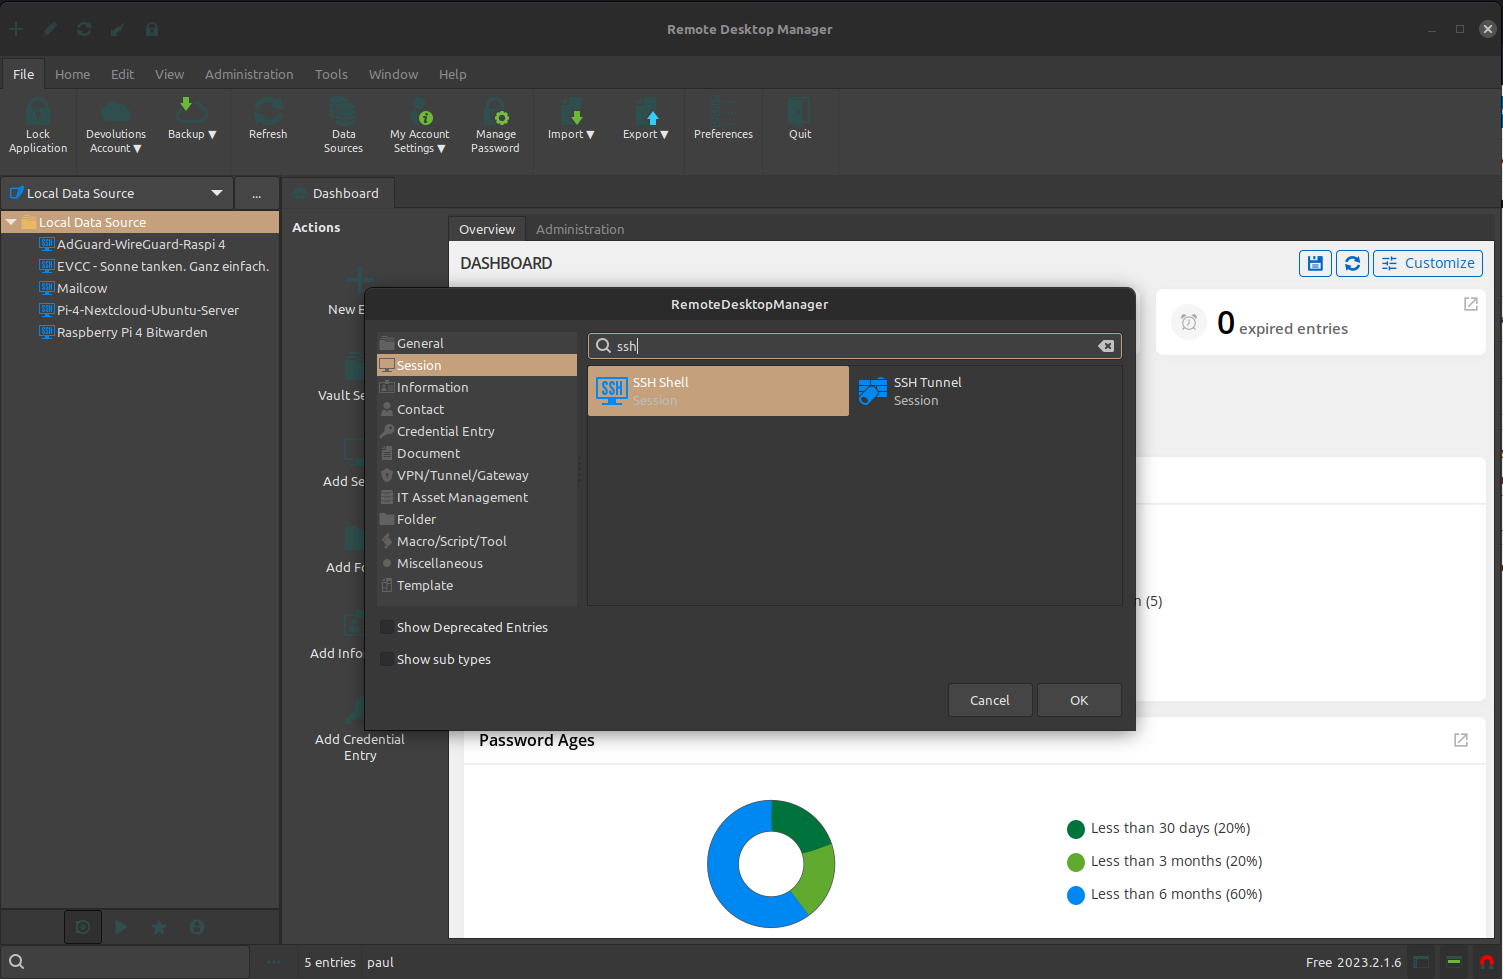
Task: Open the Administration menu
Action: (249, 74)
